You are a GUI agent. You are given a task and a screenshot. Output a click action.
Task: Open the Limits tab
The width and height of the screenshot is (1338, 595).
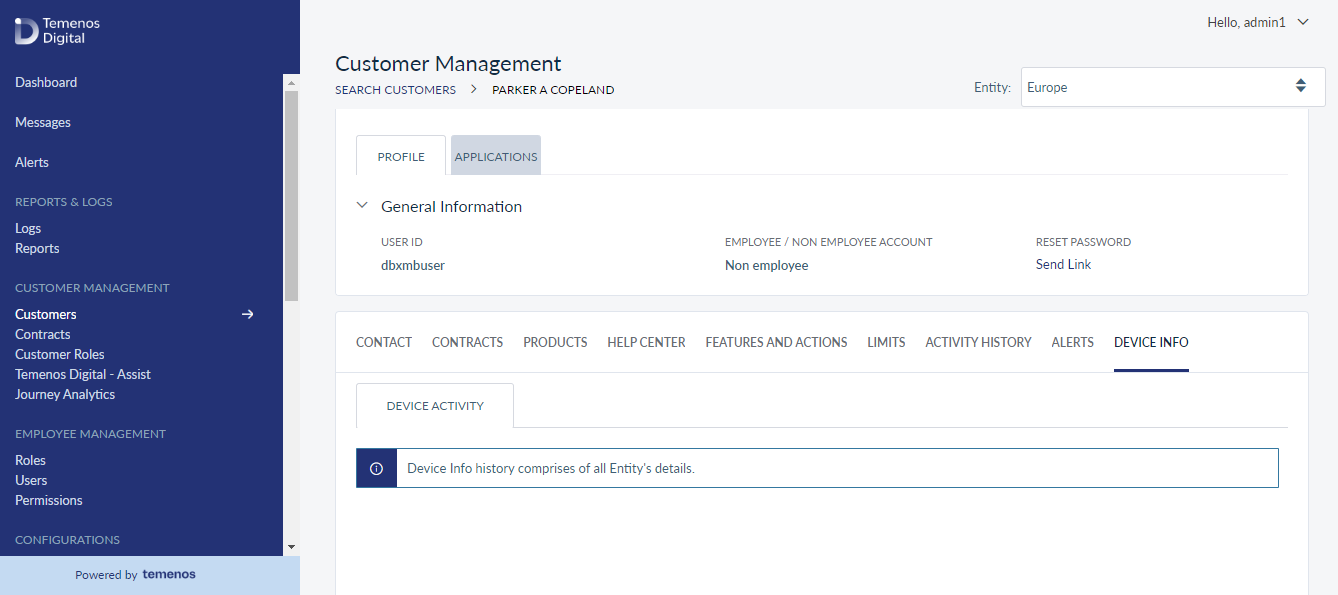(886, 342)
